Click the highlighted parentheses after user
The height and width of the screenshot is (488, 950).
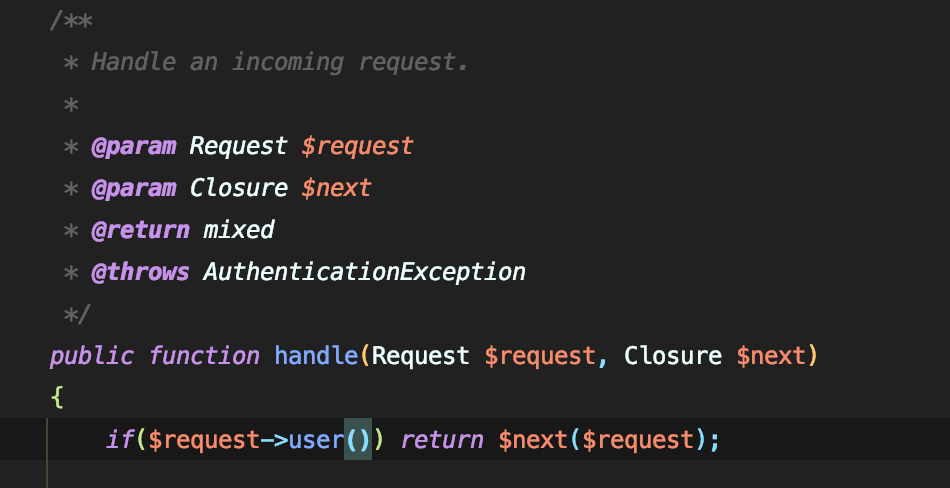click(x=357, y=440)
